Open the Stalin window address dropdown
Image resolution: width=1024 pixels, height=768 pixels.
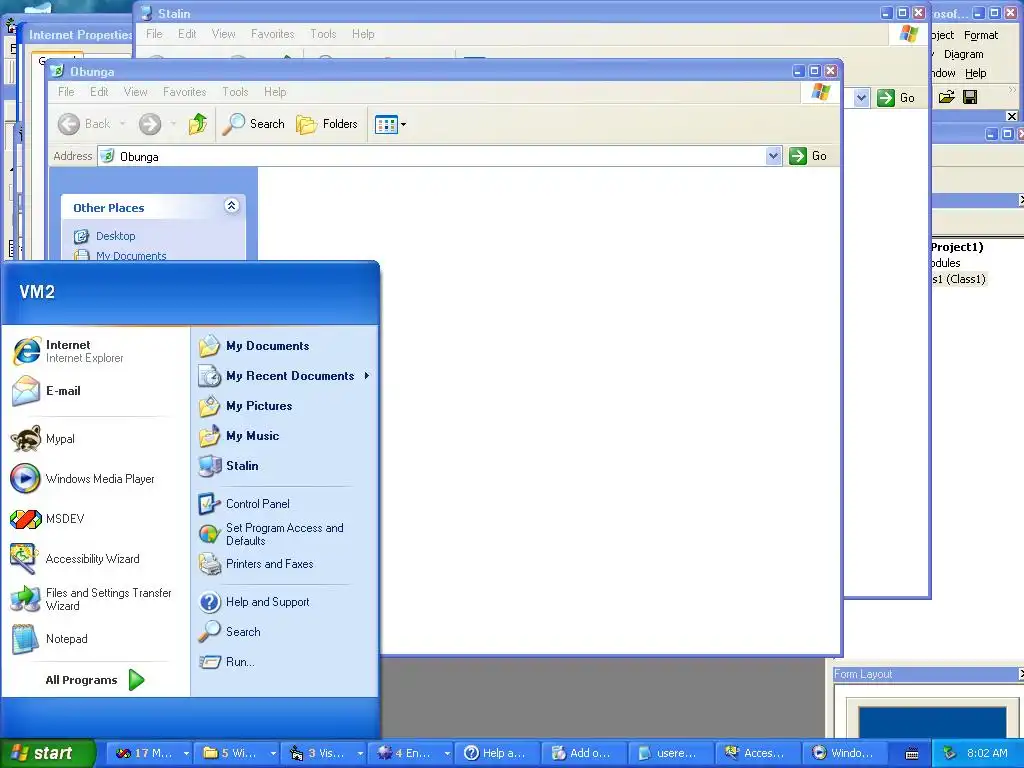pos(861,98)
